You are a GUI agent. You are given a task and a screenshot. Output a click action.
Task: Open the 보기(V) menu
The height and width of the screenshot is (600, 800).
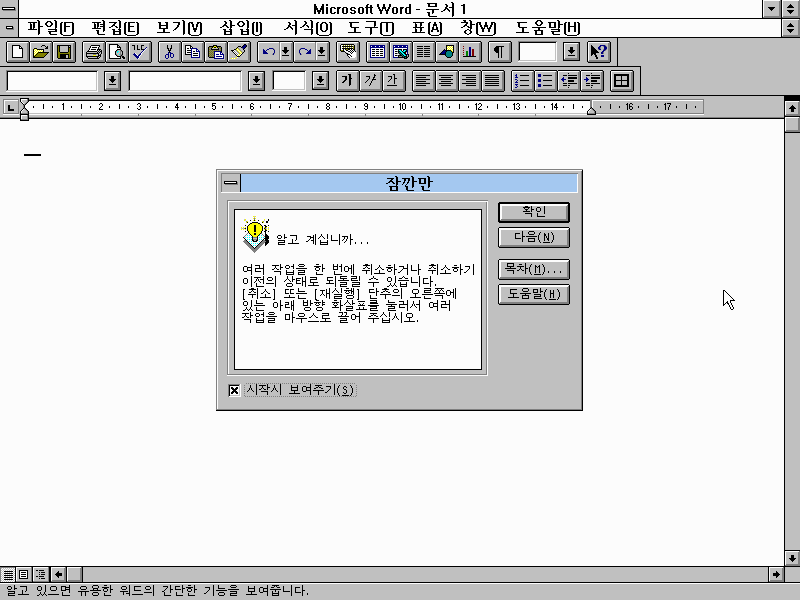point(179,28)
